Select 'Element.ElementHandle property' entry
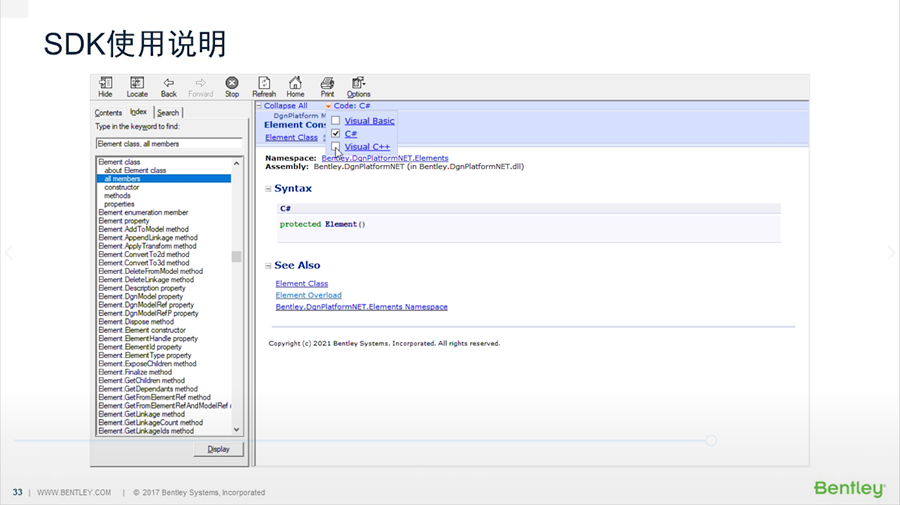The width and height of the screenshot is (900, 505). point(148,339)
